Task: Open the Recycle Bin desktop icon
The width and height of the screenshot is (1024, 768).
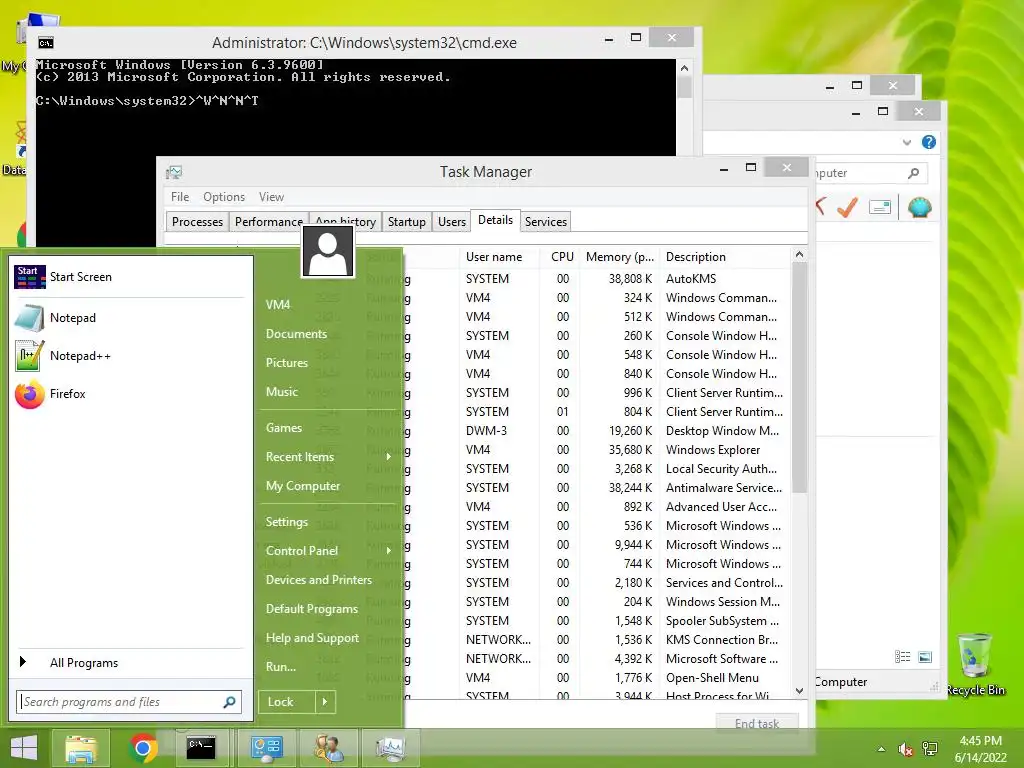Action: coord(975,665)
